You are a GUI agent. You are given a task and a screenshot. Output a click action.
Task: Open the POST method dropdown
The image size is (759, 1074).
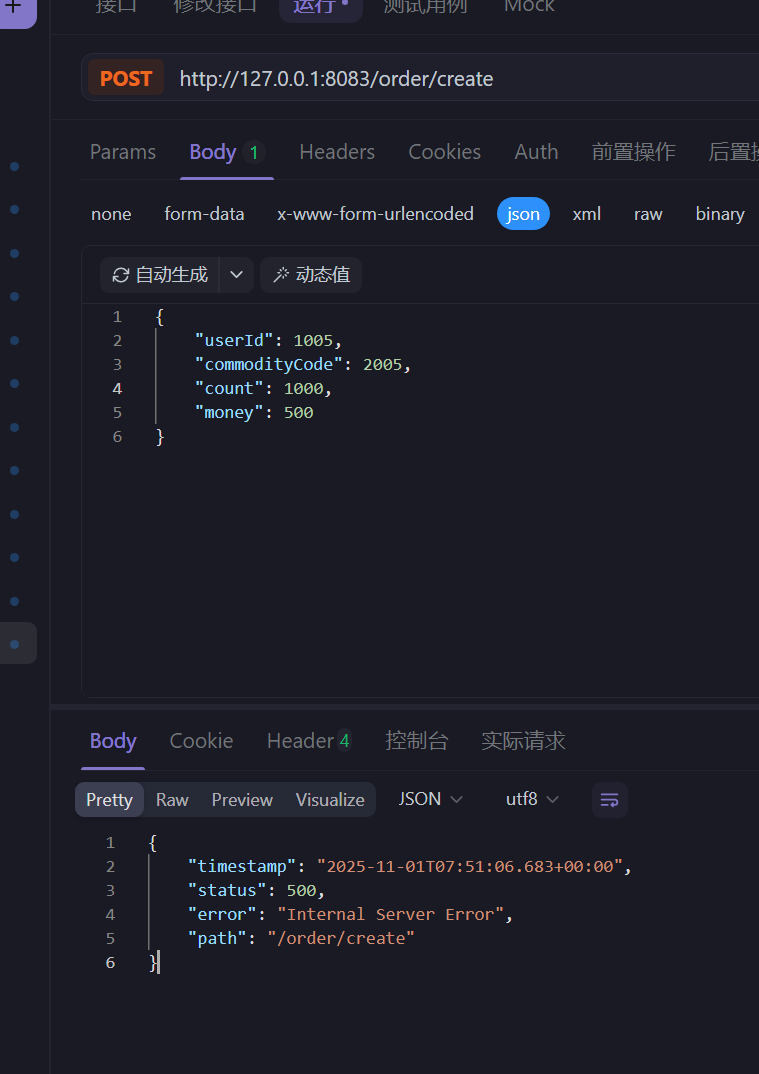(126, 78)
